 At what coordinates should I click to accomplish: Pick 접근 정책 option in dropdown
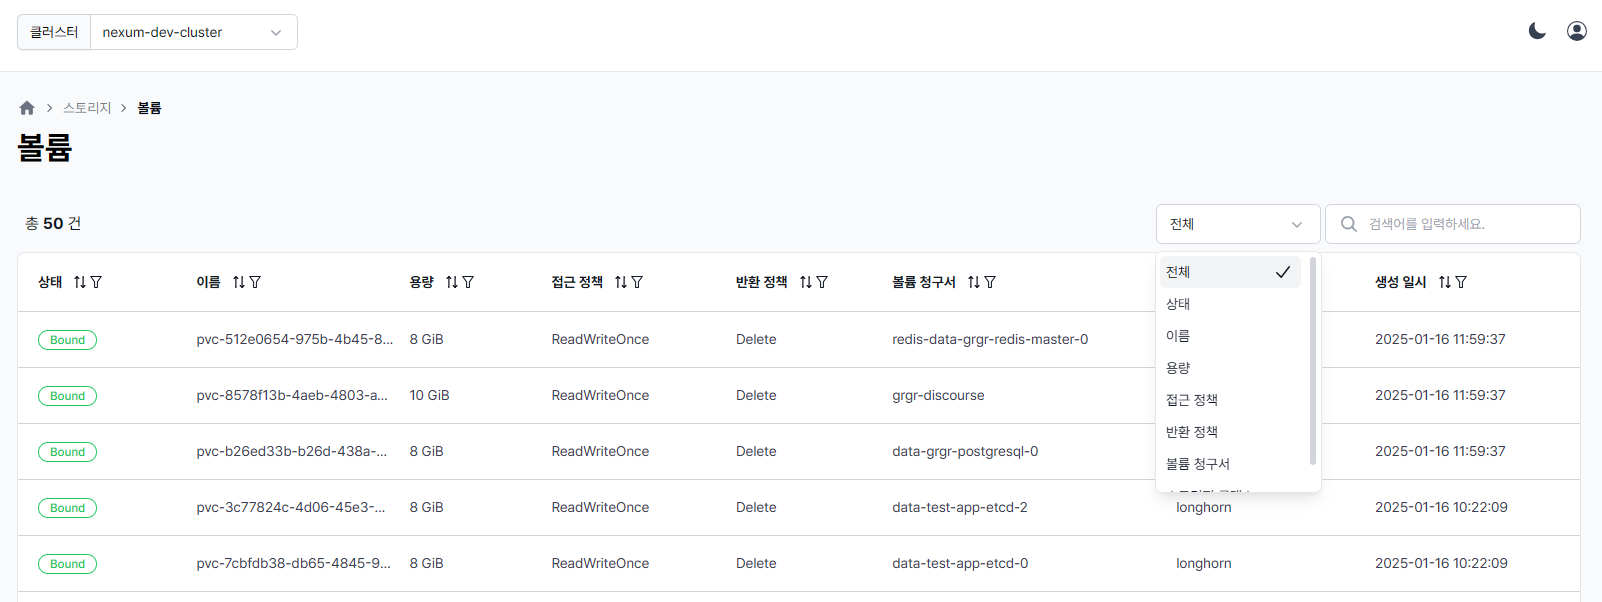click(1192, 400)
